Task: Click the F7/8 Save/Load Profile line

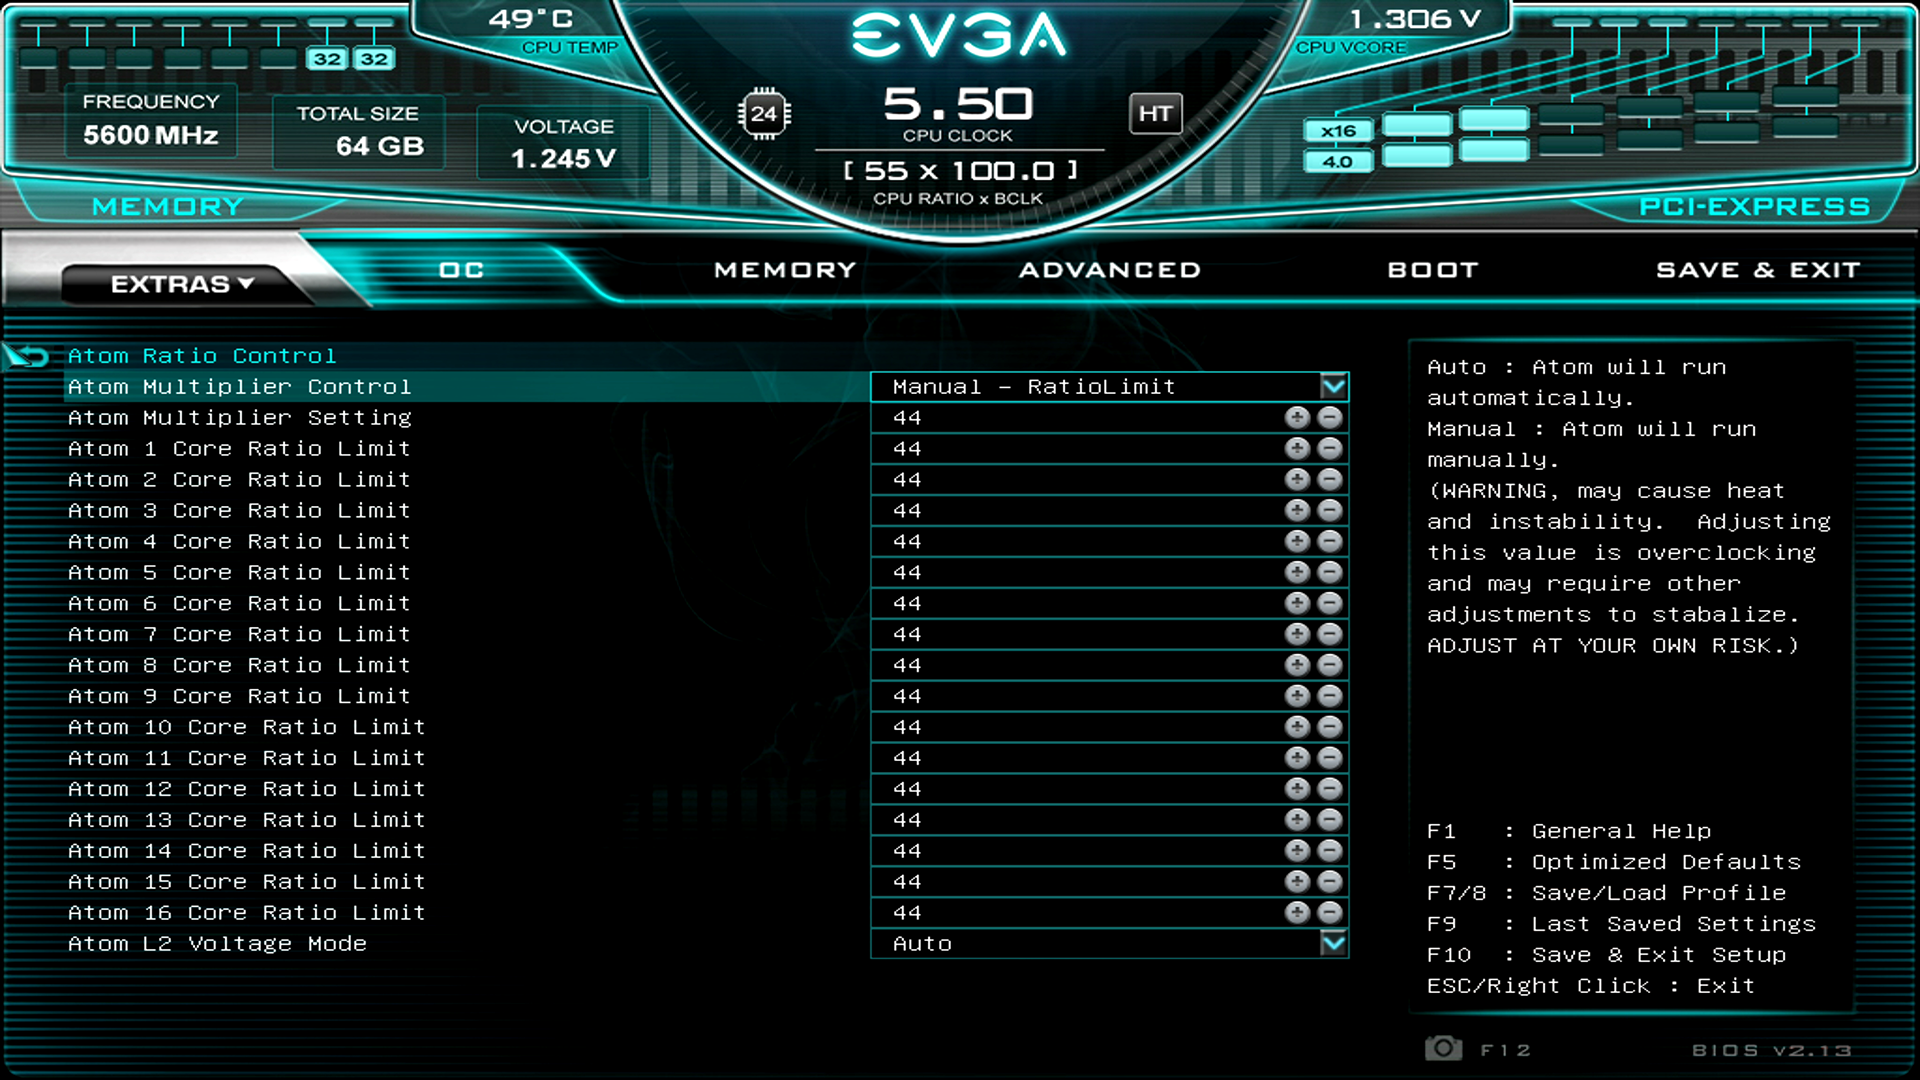Action: [1606, 893]
